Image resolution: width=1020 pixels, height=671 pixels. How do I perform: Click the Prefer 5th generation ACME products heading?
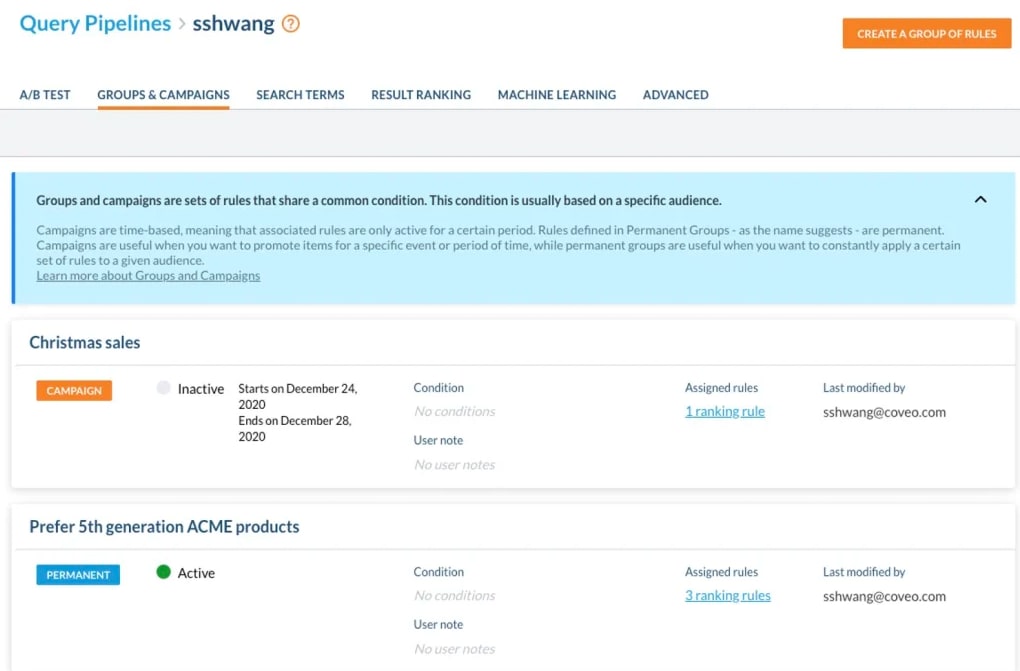tap(167, 527)
